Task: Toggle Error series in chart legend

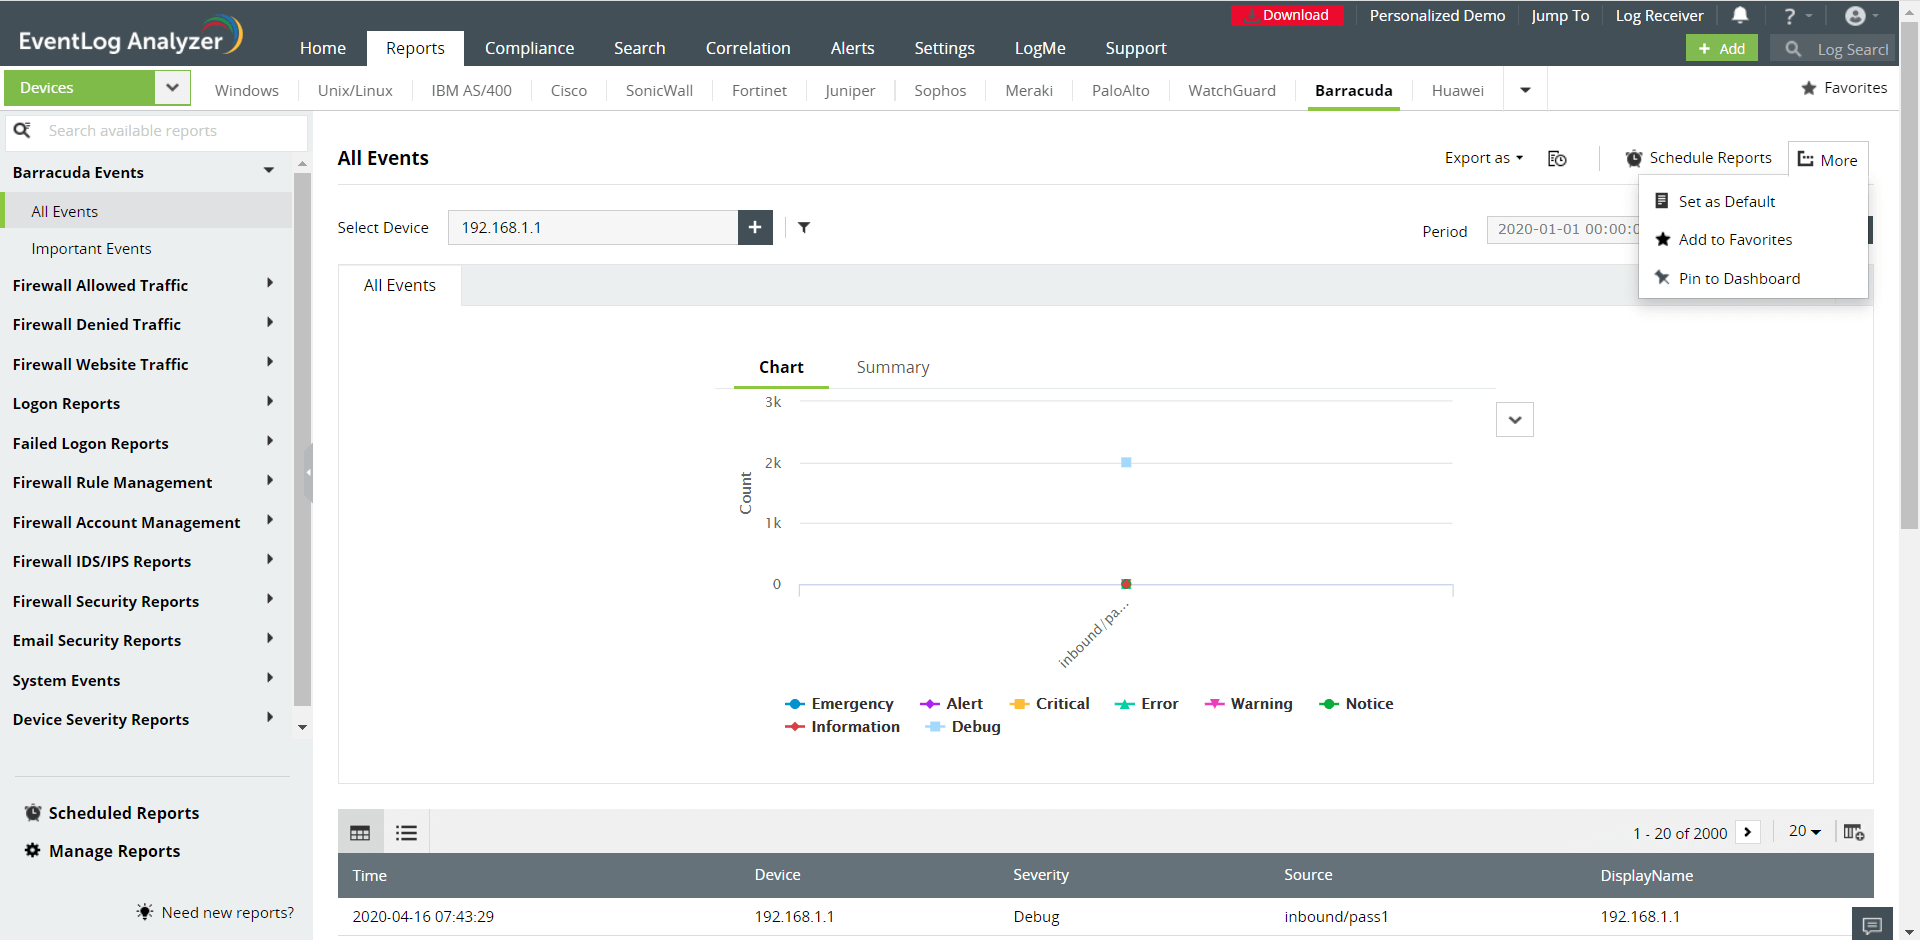Action: 1147,704
